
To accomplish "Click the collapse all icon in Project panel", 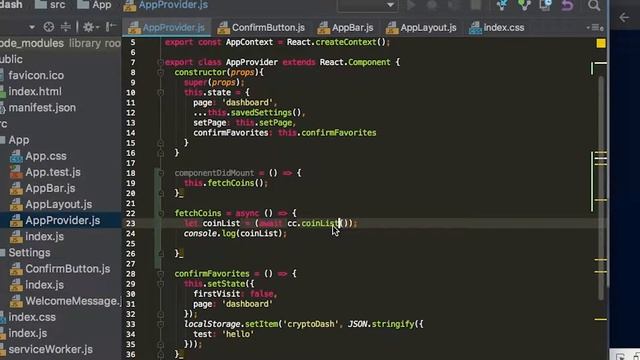I will point(65,27).
